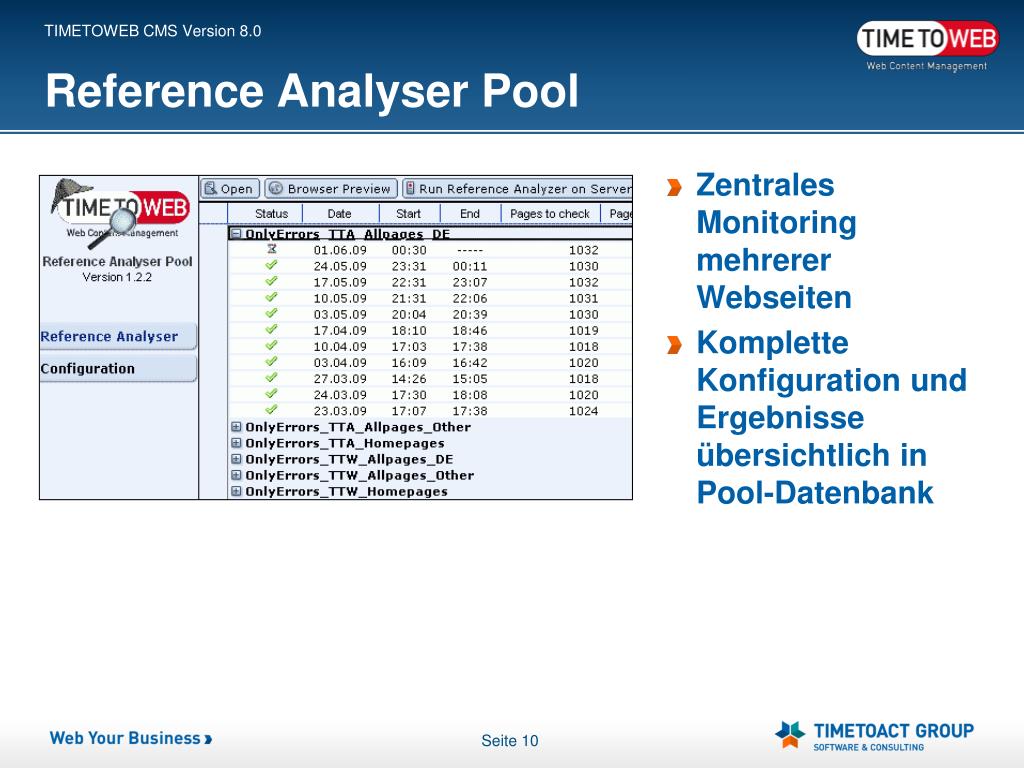The width and height of the screenshot is (1024, 768).
Task: Click the end time 16:42
Action: click(470, 362)
